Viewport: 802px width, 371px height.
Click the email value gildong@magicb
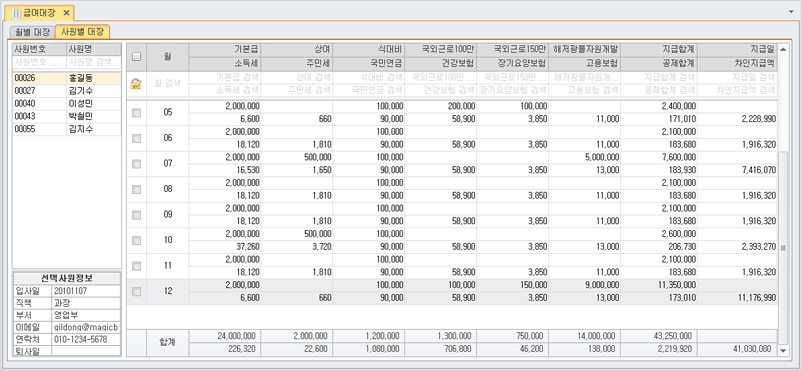(x=86, y=327)
